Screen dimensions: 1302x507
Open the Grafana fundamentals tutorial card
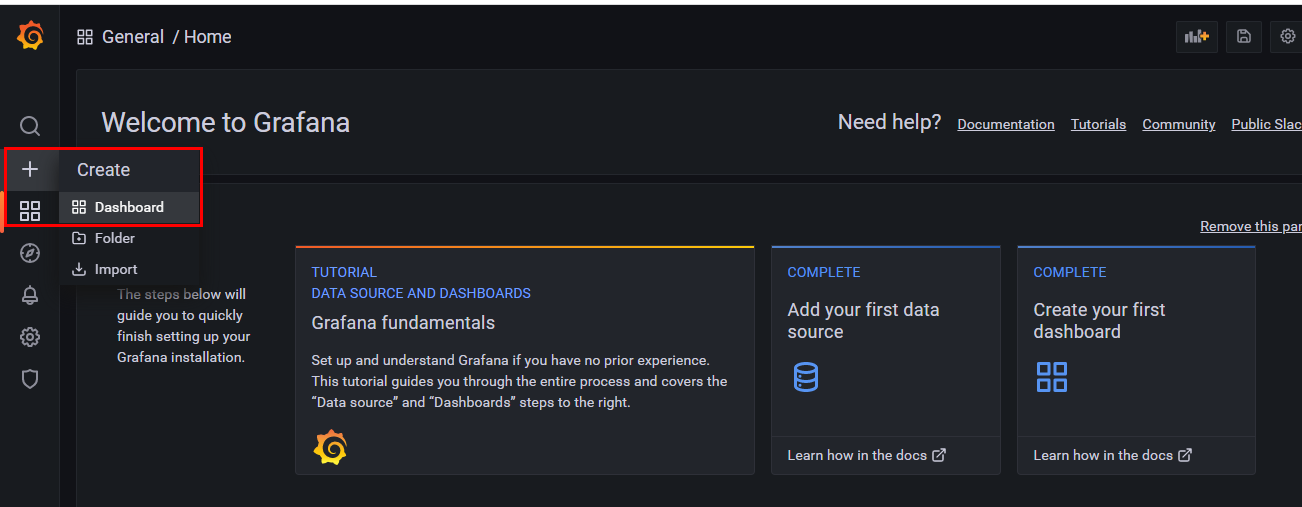(x=525, y=360)
